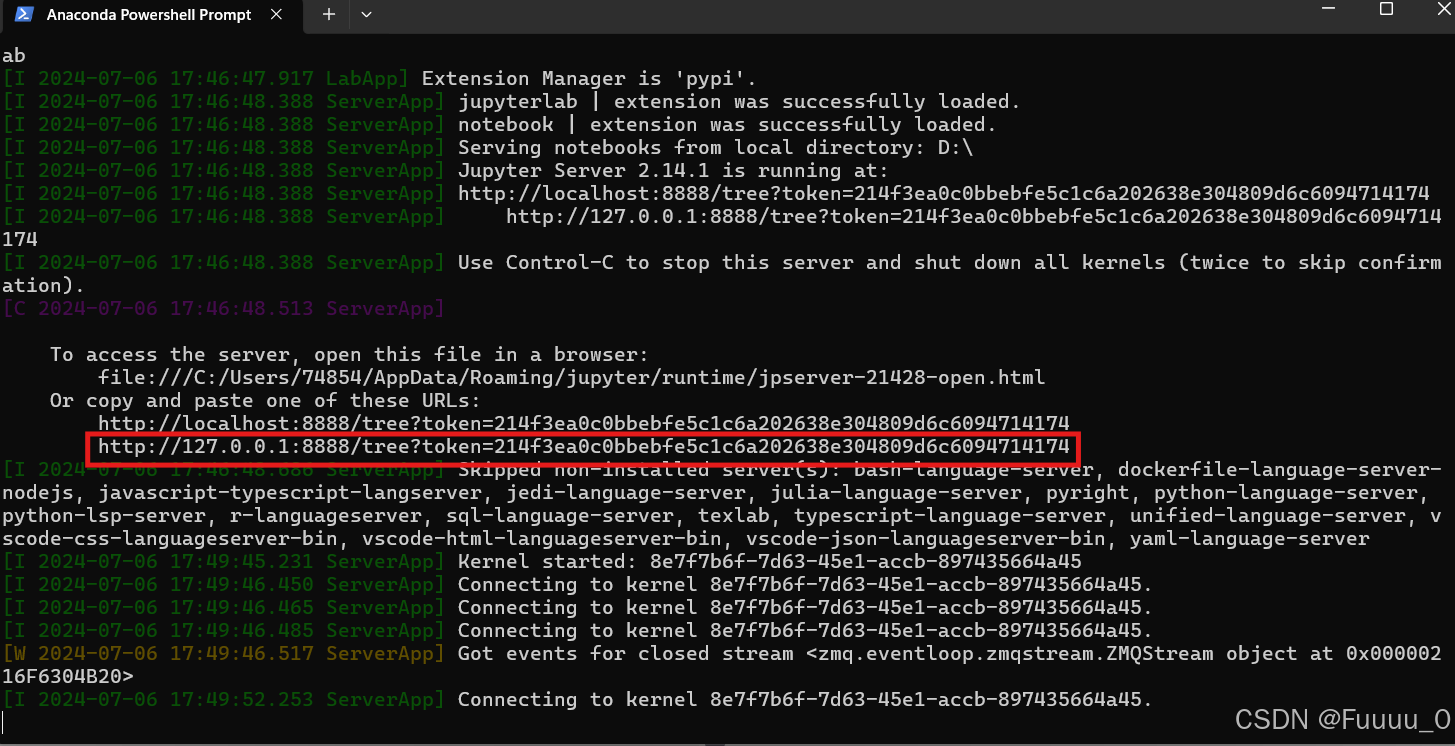
Task: Click "notebook | extension was successfully loaded."
Action: [x=727, y=124]
